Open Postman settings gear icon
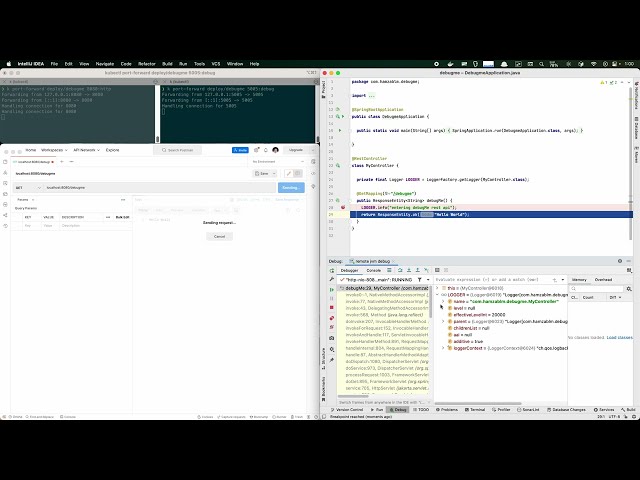The image size is (640, 480). coord(256,150)
